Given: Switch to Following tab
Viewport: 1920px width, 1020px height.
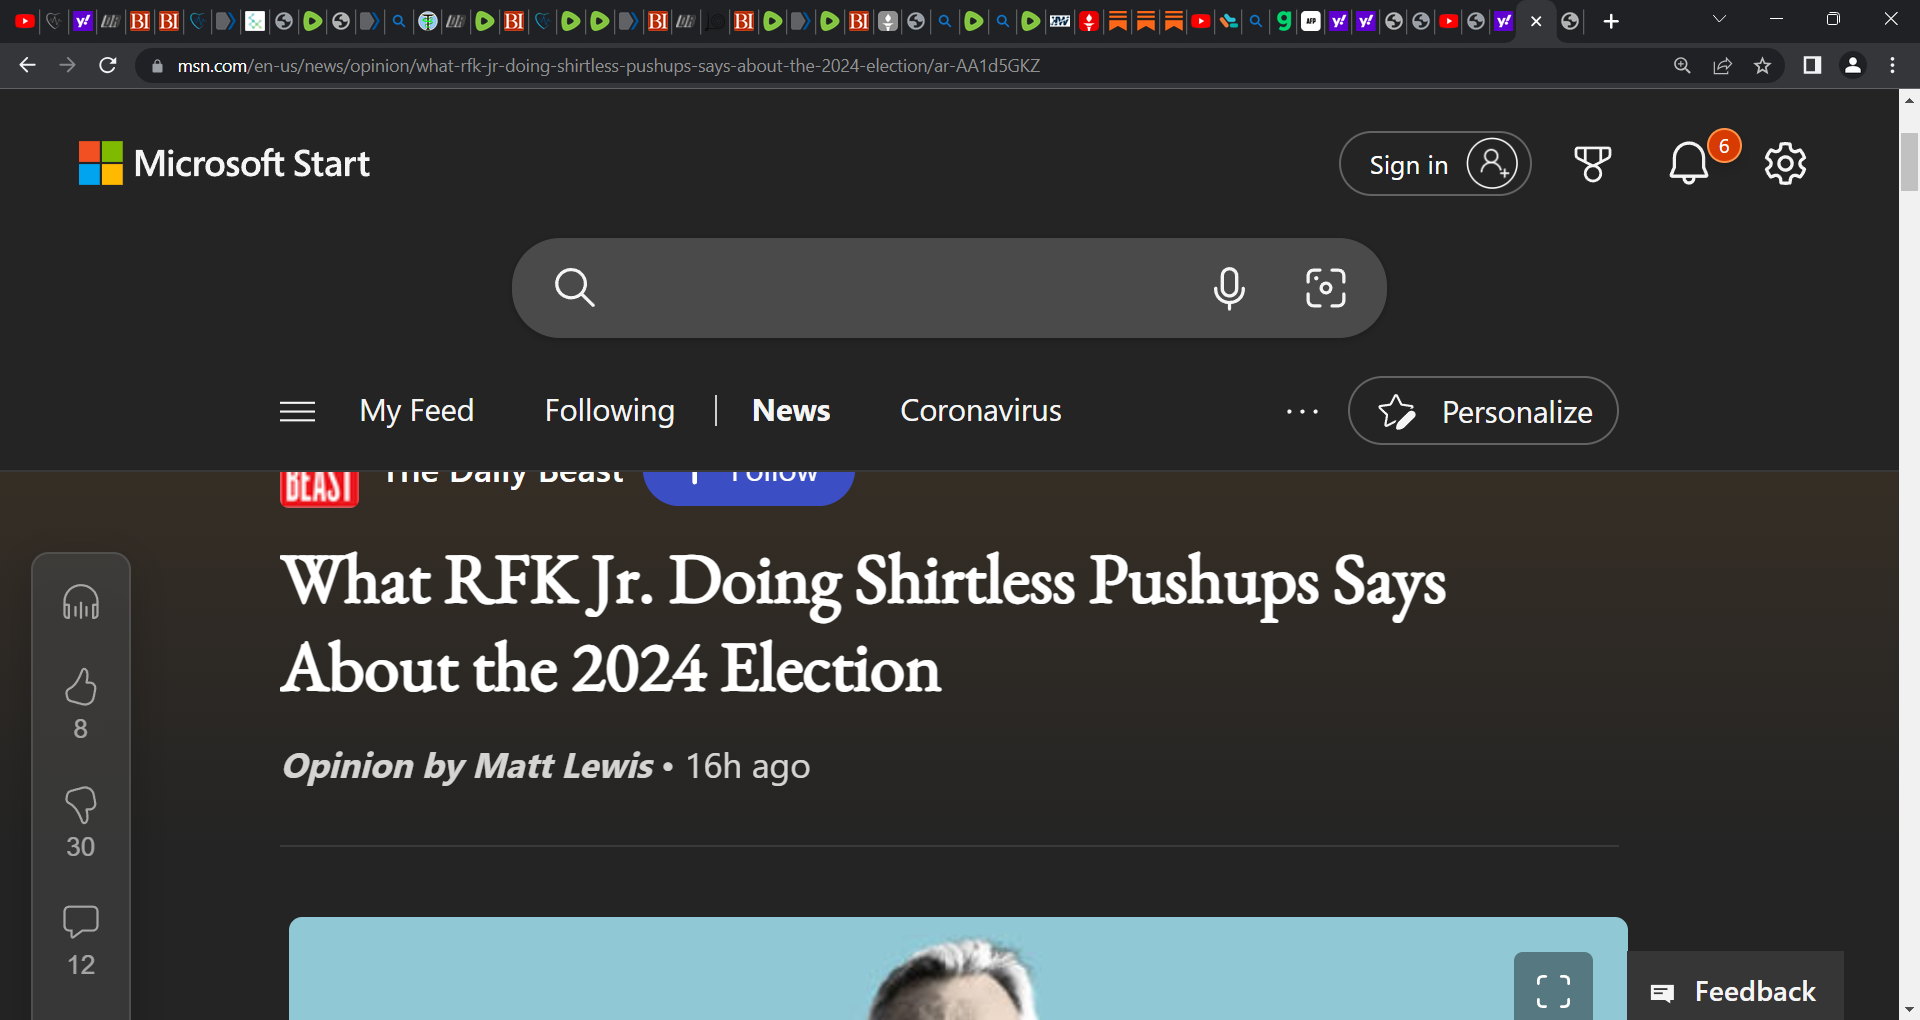Looking at the screenshot, I should [x=610, y=411].
